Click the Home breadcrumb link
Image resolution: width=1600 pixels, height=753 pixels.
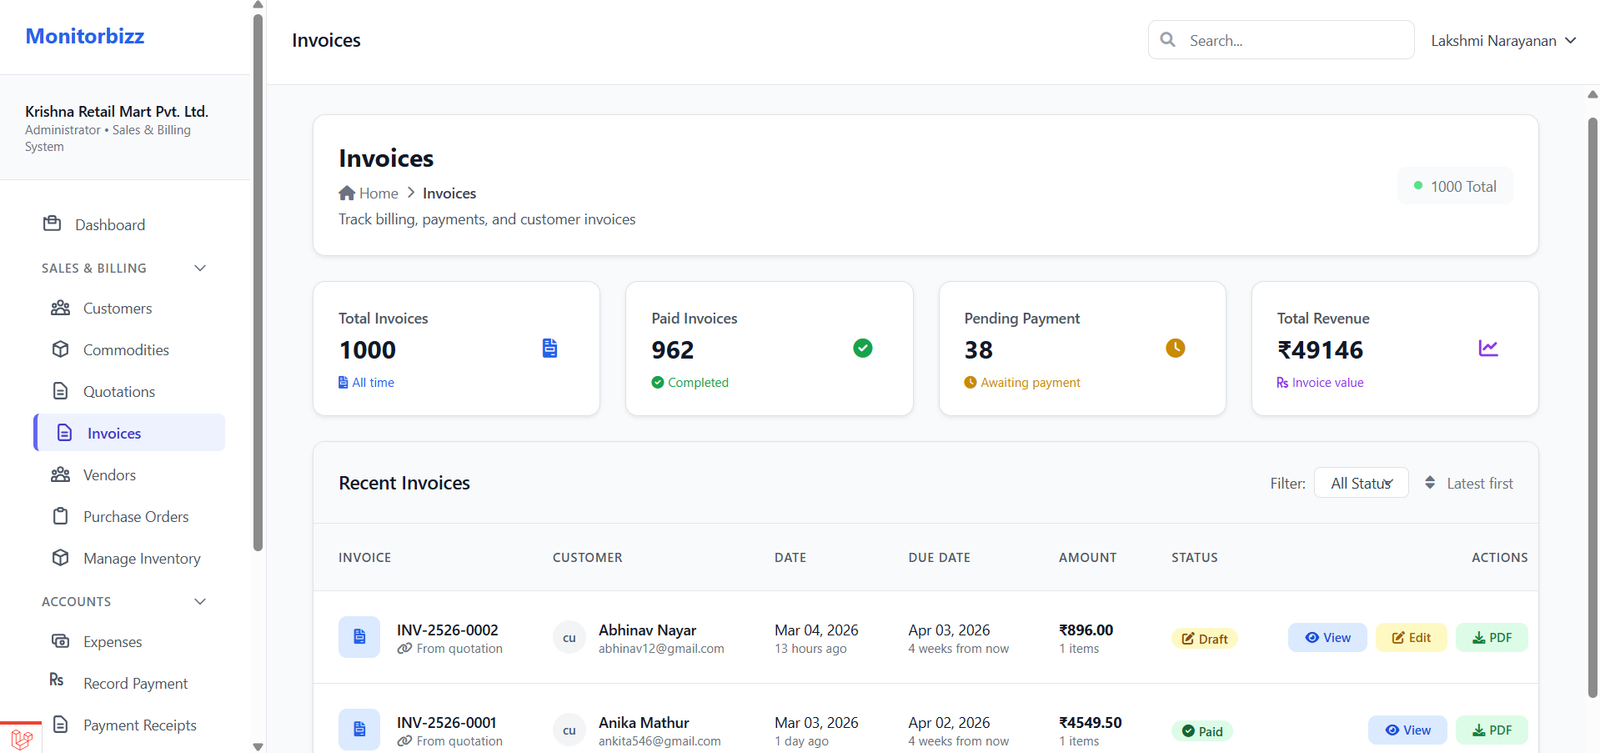tap(368, 193)
